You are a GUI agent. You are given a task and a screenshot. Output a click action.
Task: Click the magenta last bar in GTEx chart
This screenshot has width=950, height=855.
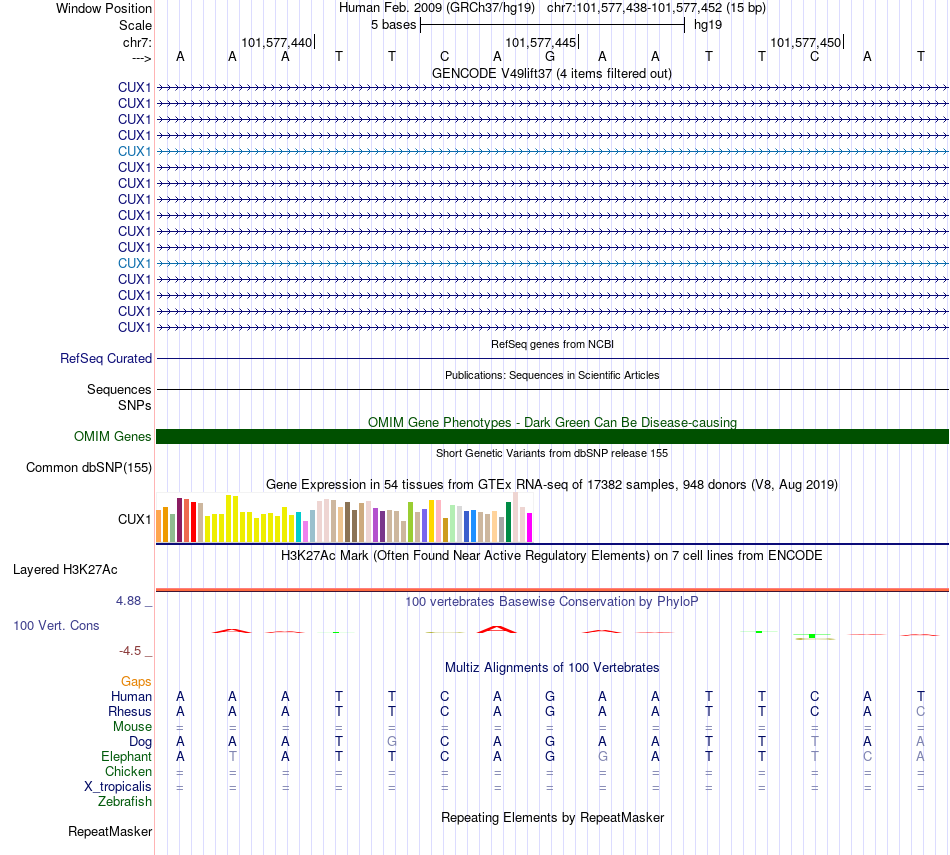tap(530, 527)
